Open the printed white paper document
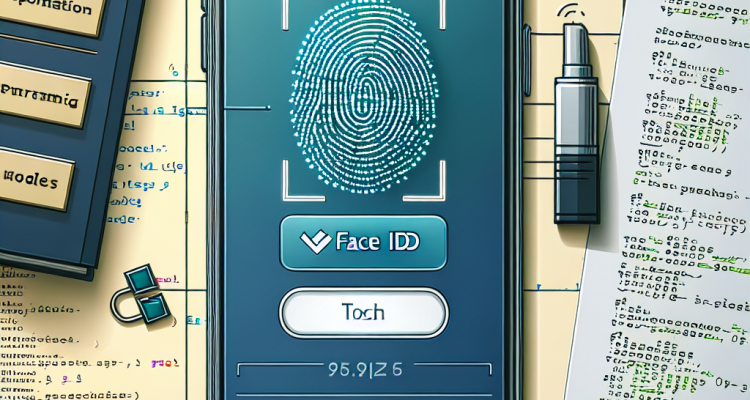The height and width of the screenshot is (400, 750). tap(670, 201)
